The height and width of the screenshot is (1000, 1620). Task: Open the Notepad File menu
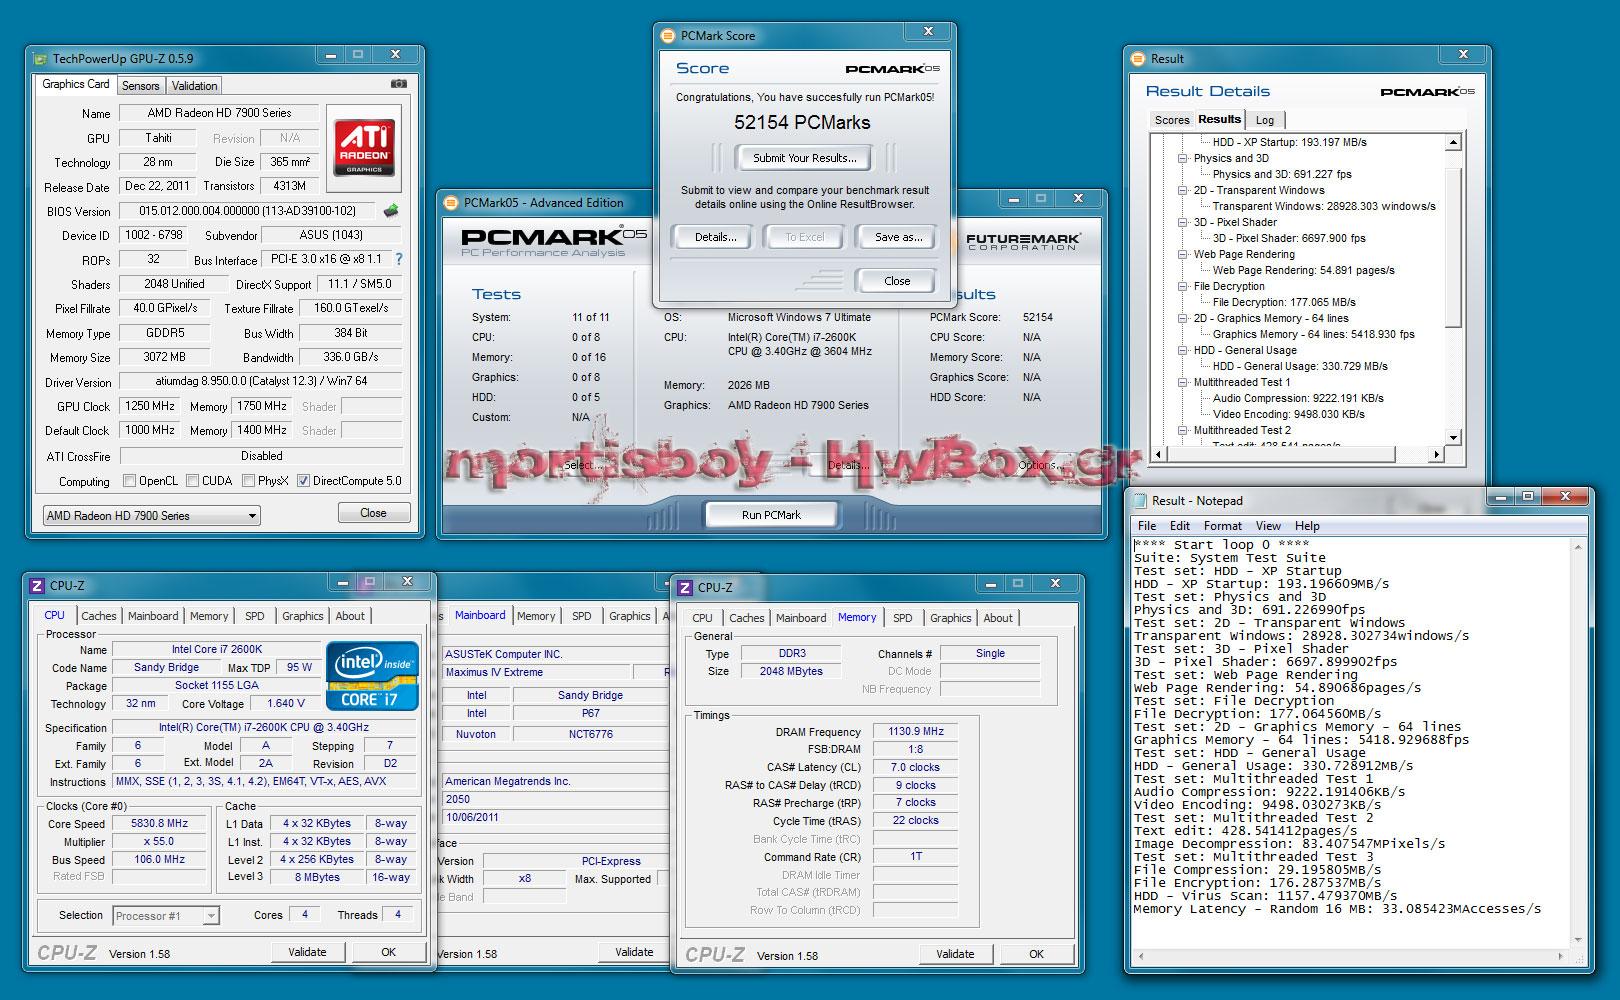[1147, 526]
